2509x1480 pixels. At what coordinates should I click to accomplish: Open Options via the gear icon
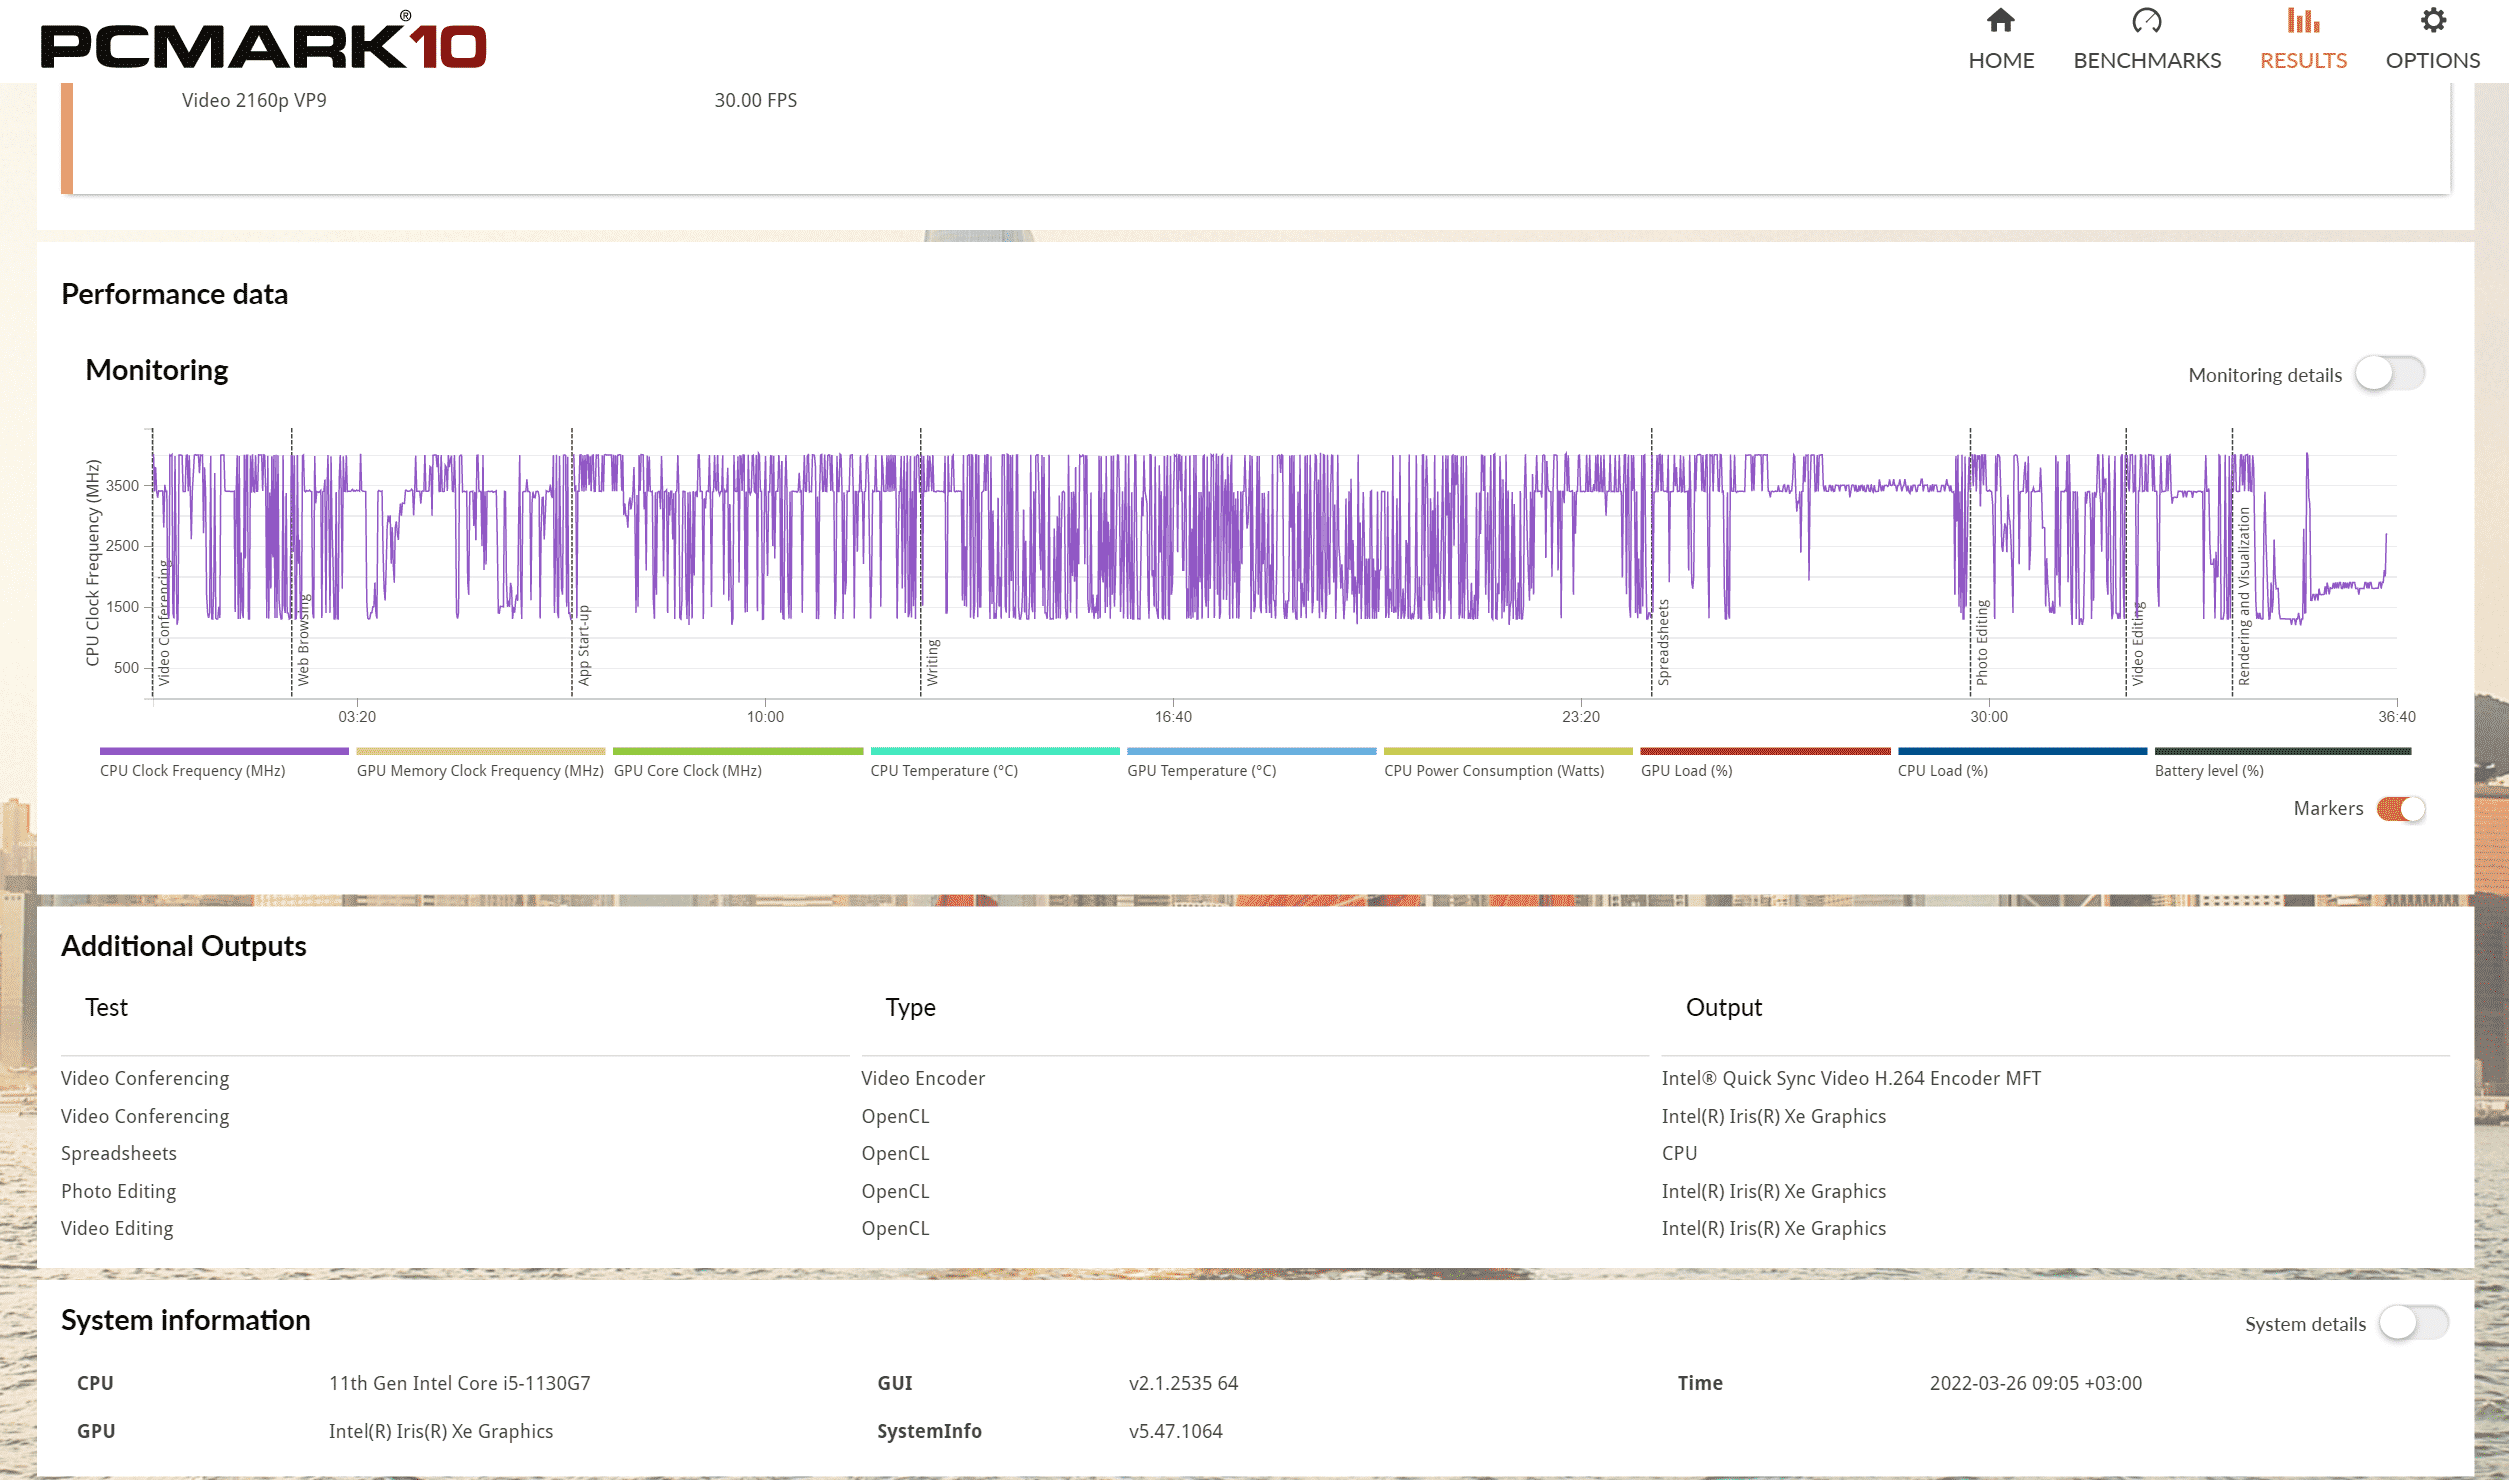tap(2432, 21)
